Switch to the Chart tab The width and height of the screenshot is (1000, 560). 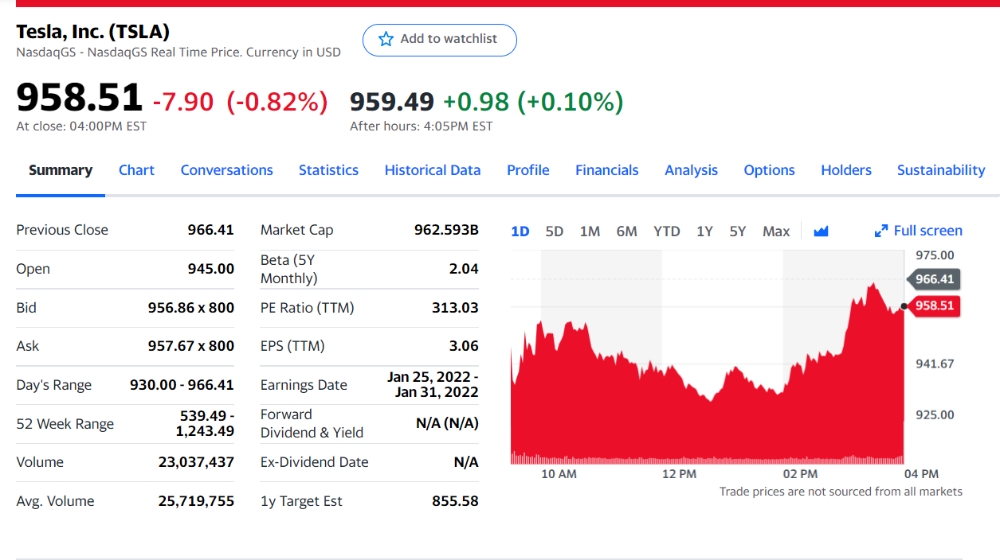[x=136, y=170]
